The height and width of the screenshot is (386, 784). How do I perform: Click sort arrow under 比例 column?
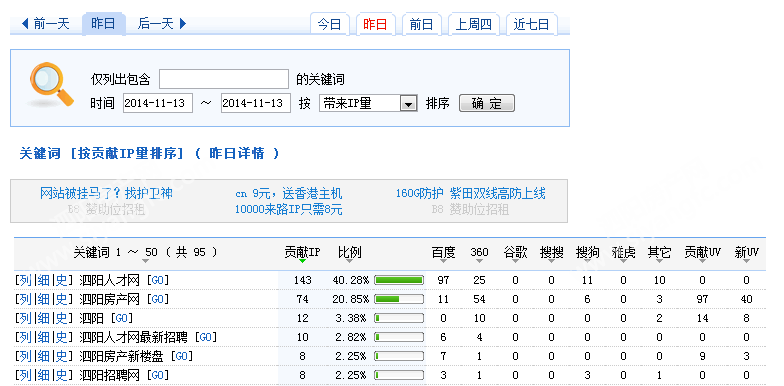tap(350, 261)
